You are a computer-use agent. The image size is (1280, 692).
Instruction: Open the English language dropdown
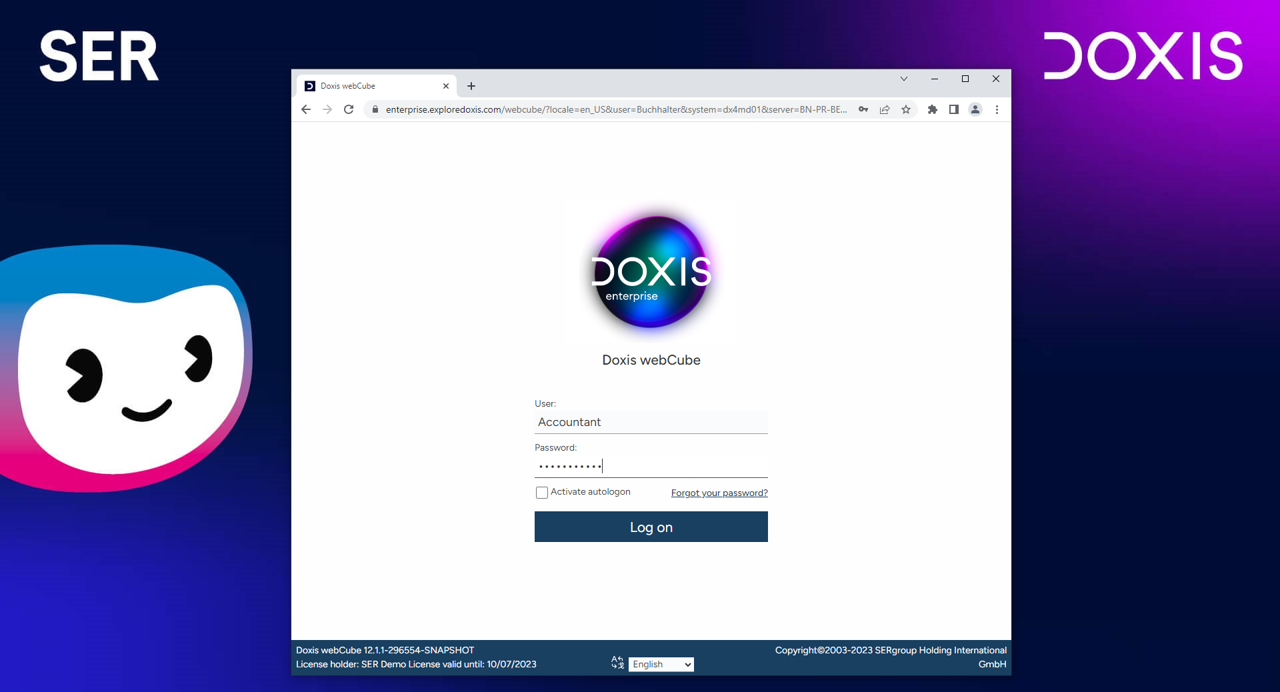pyautogui.click(x=661, y=664)
